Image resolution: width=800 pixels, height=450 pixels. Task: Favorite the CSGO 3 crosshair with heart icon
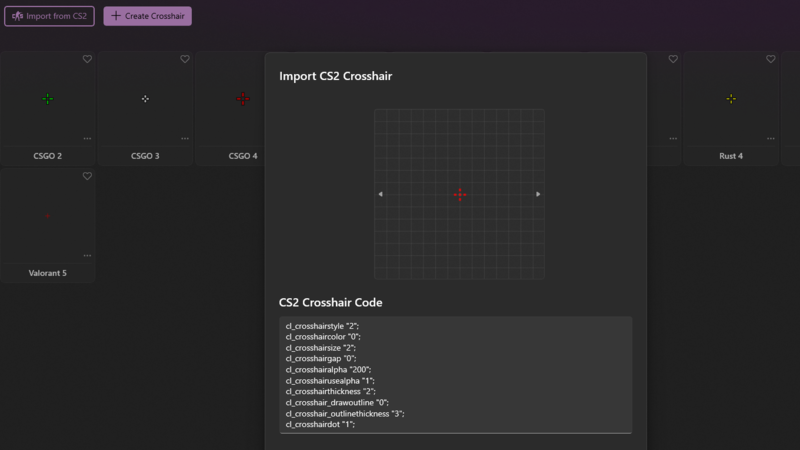185,59
